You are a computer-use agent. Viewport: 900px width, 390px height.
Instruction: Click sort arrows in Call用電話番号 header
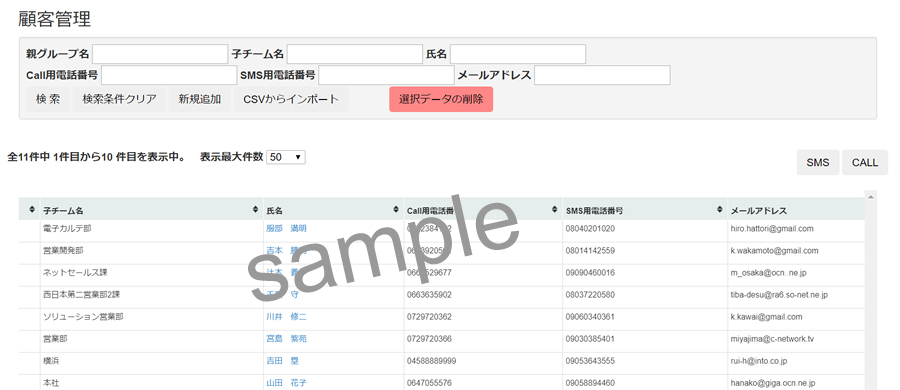point(554,210)
